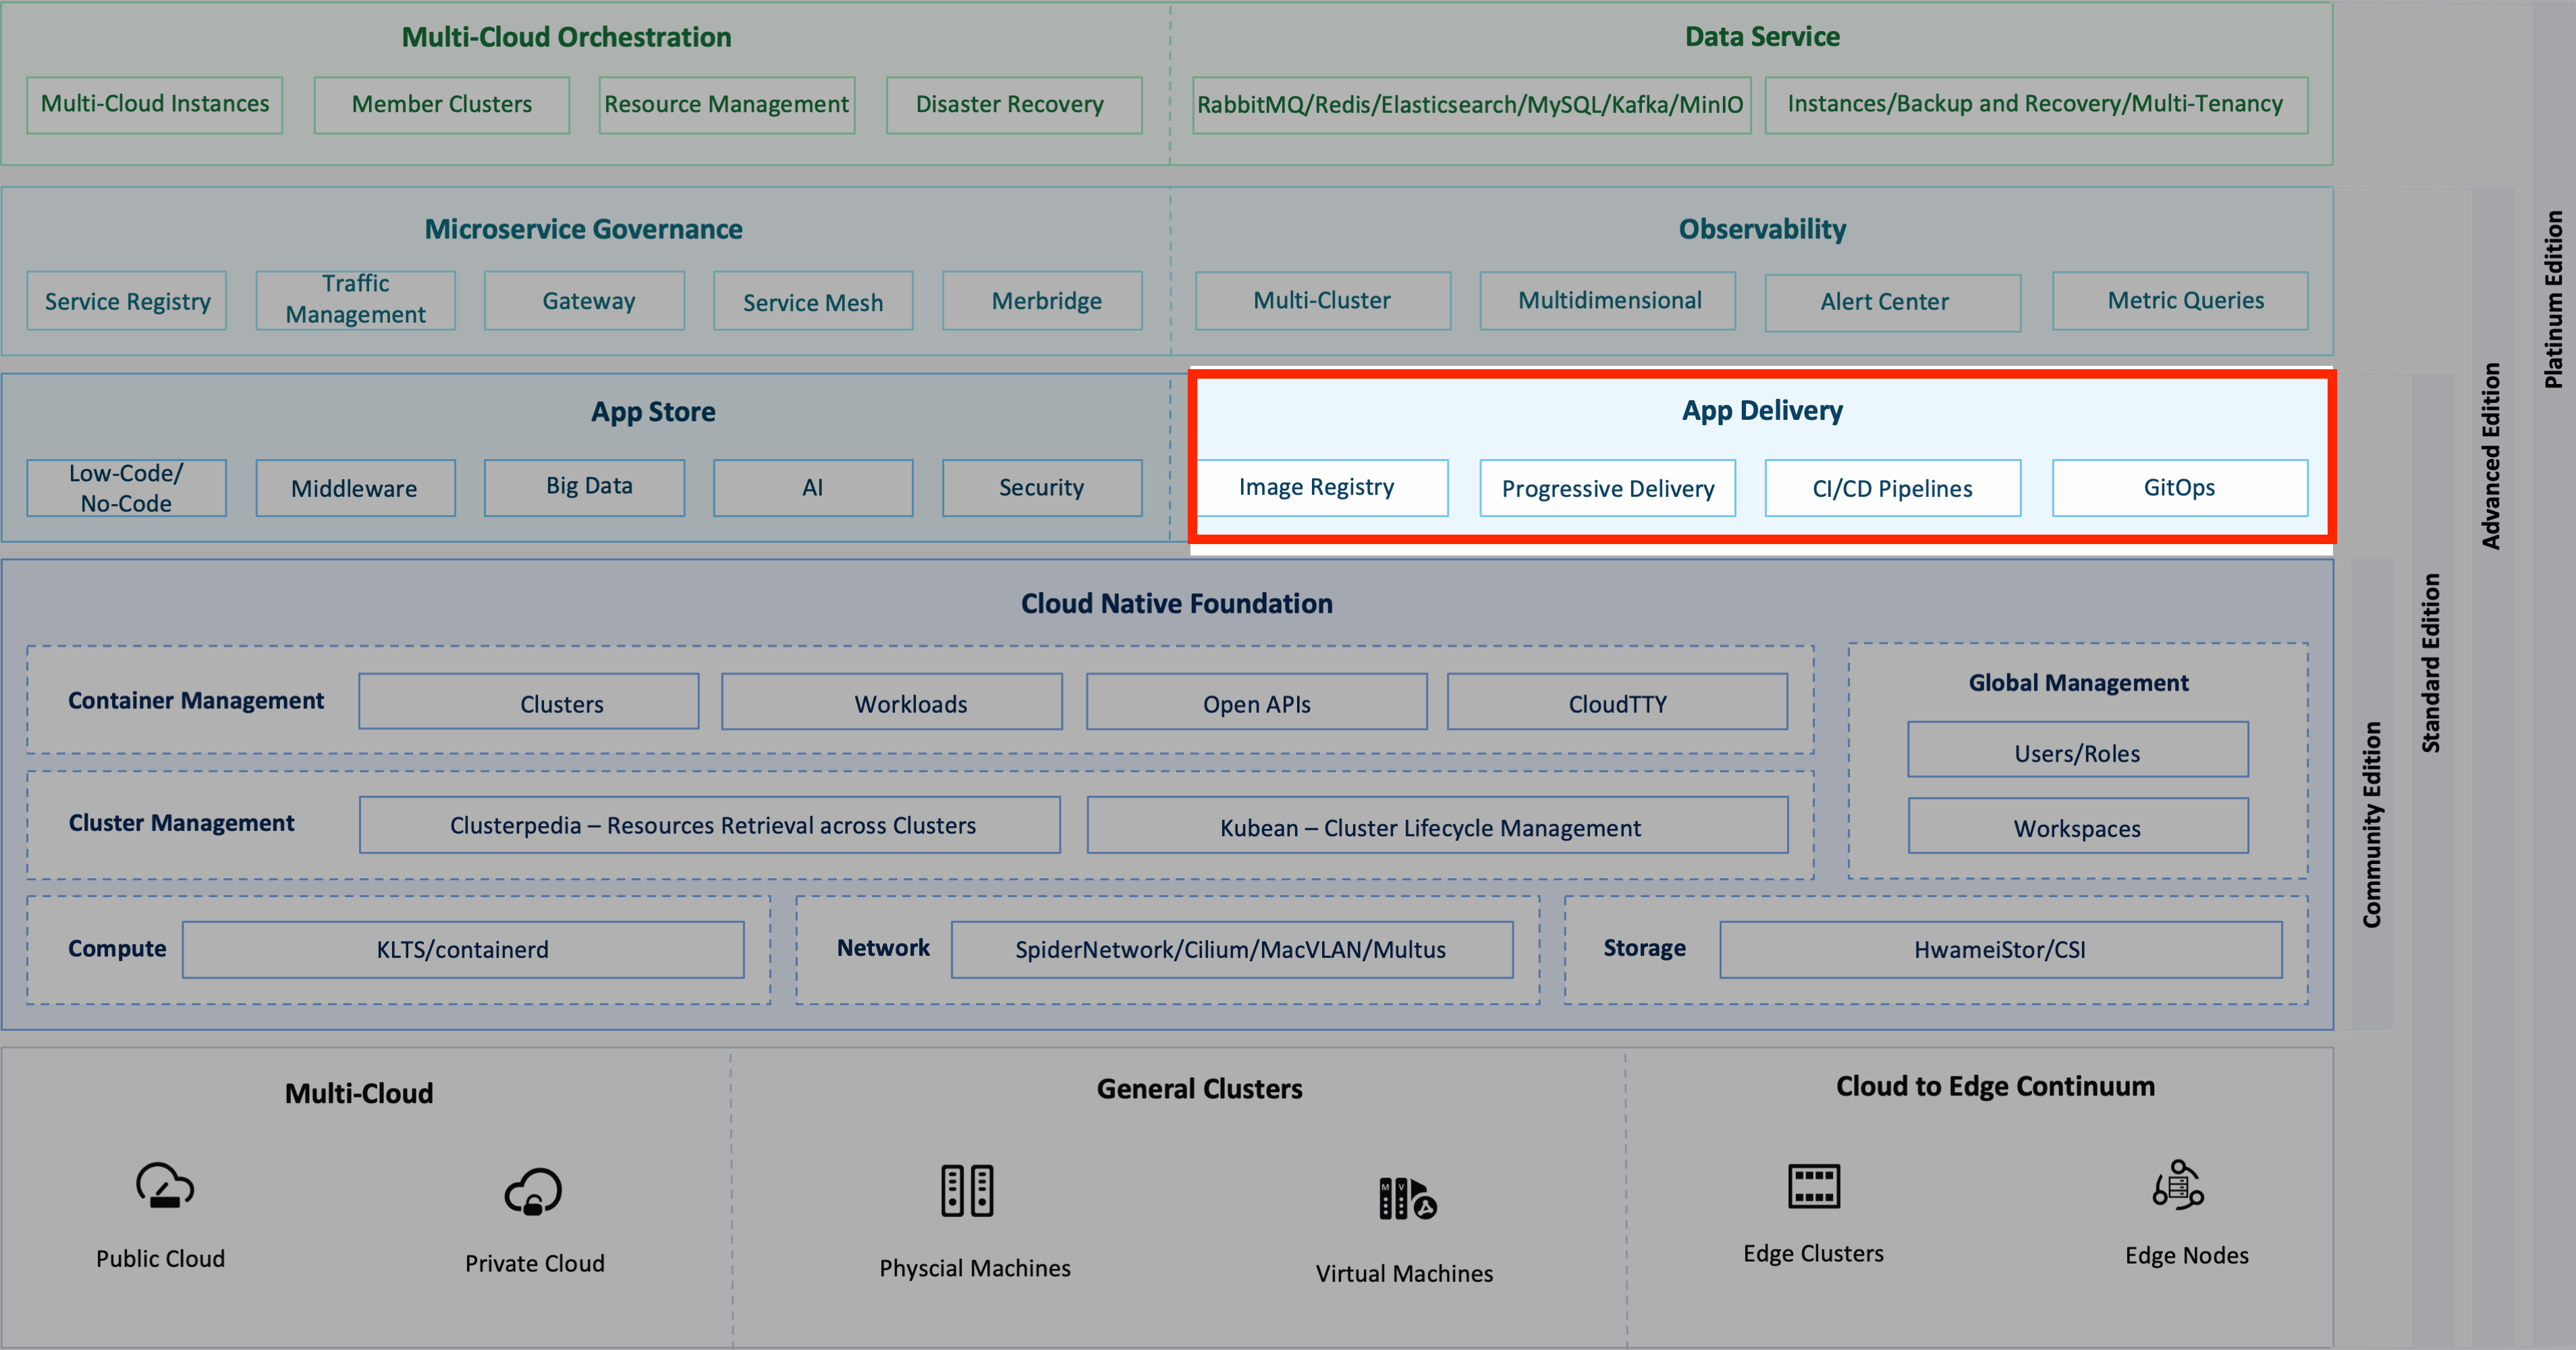Select the Workspaces box
Image resolution: width=2576 pixels, height=1350 pixels.
click(2078, 826)
